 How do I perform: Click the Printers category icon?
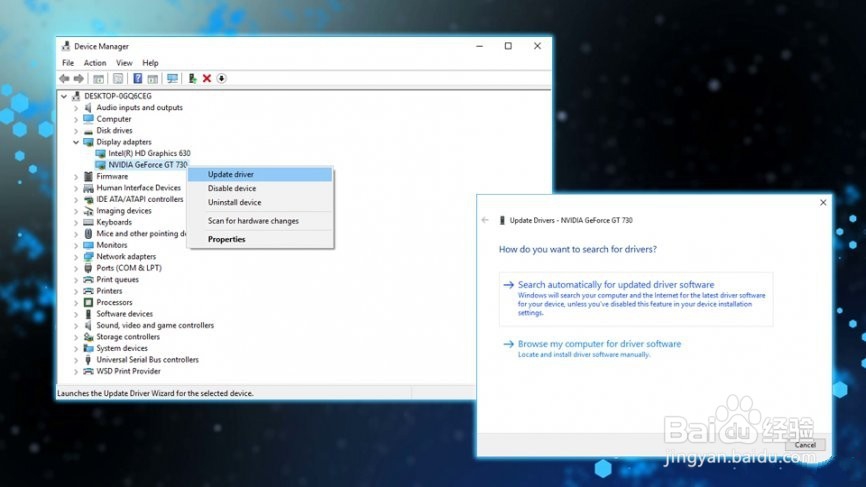coord(88,291)
